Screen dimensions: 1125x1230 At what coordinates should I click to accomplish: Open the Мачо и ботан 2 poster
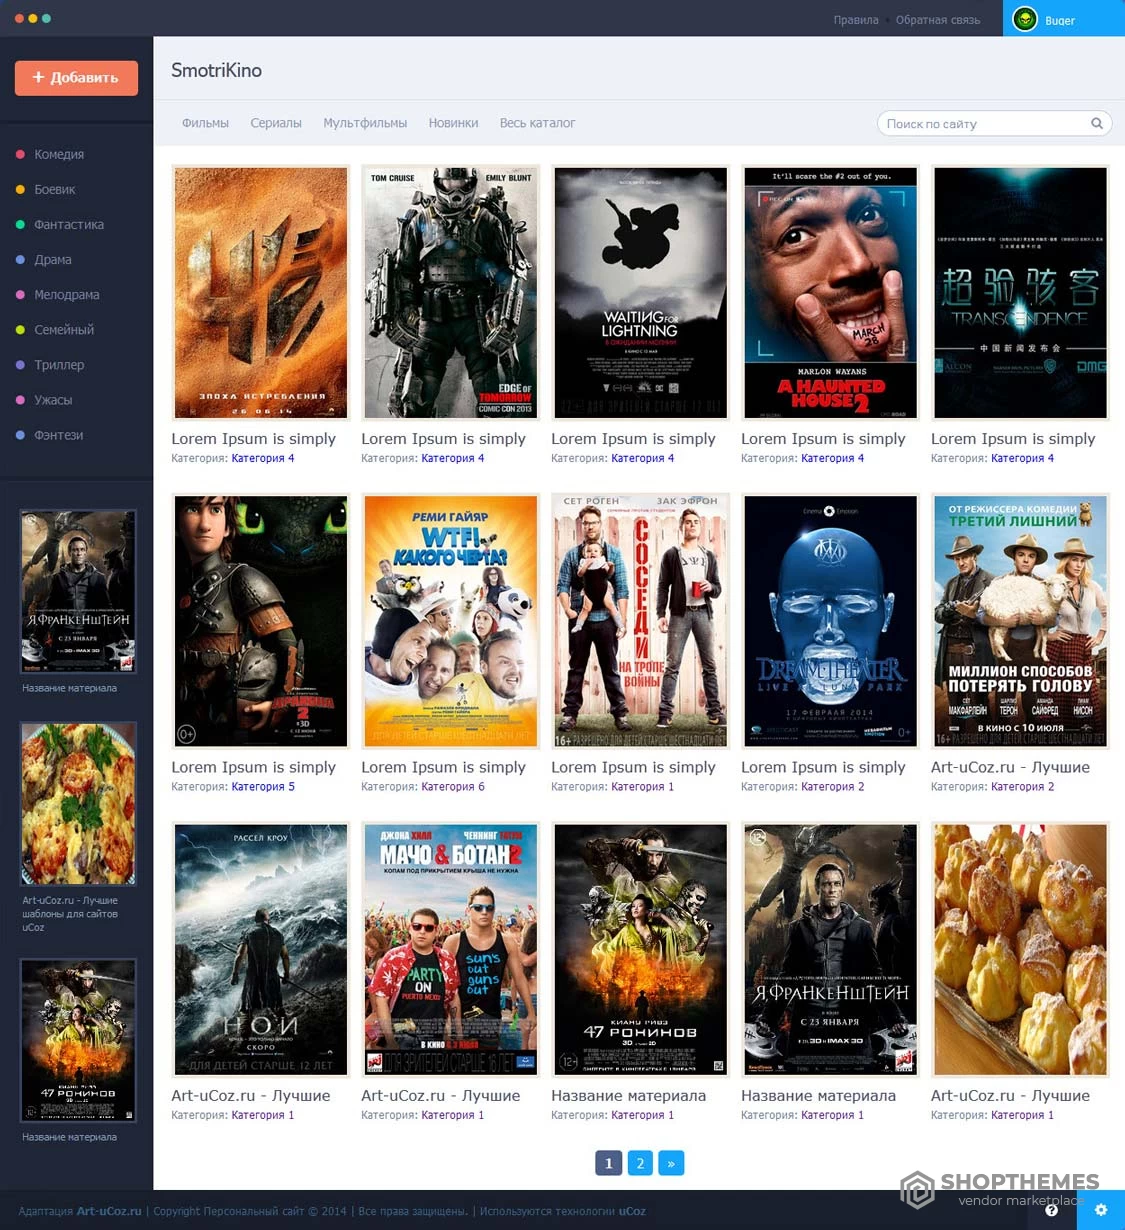[451, 949]
